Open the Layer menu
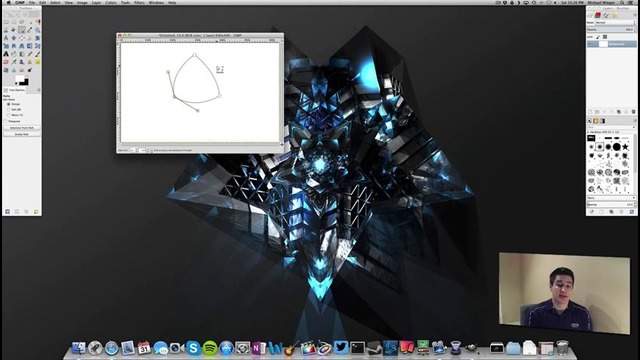Image resolution: width=640 pixels, height=360 pixels. tap(96, 2)
